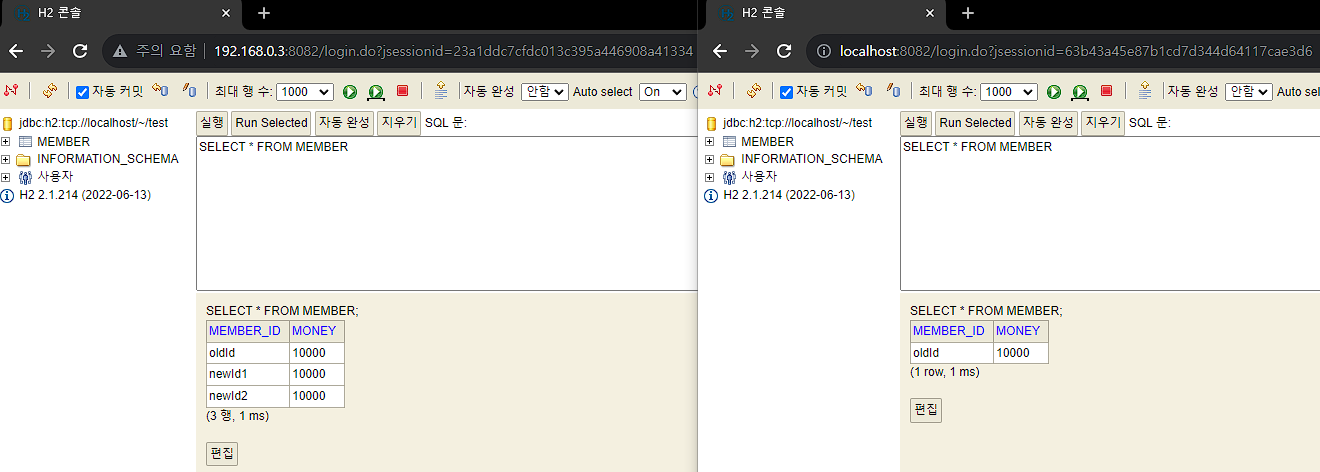Expand MEMBER table node in left console

[7, 142]
